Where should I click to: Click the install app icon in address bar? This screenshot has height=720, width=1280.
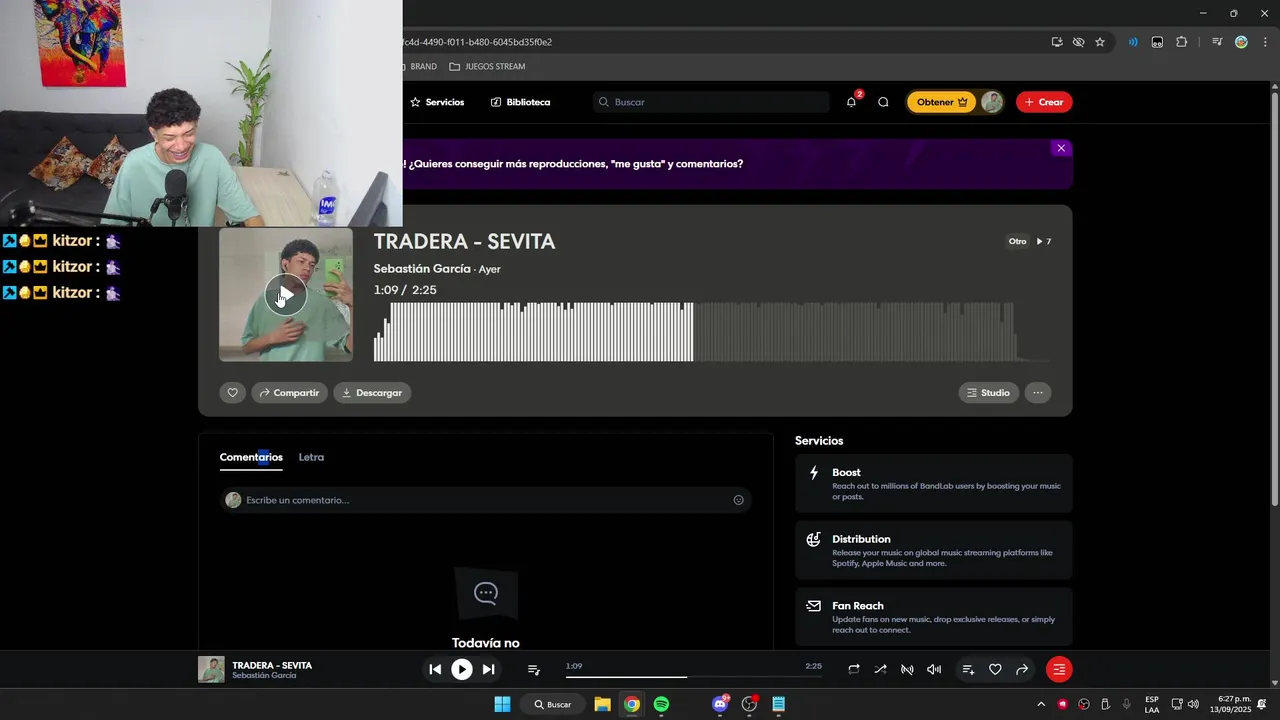click(1057, 42)
